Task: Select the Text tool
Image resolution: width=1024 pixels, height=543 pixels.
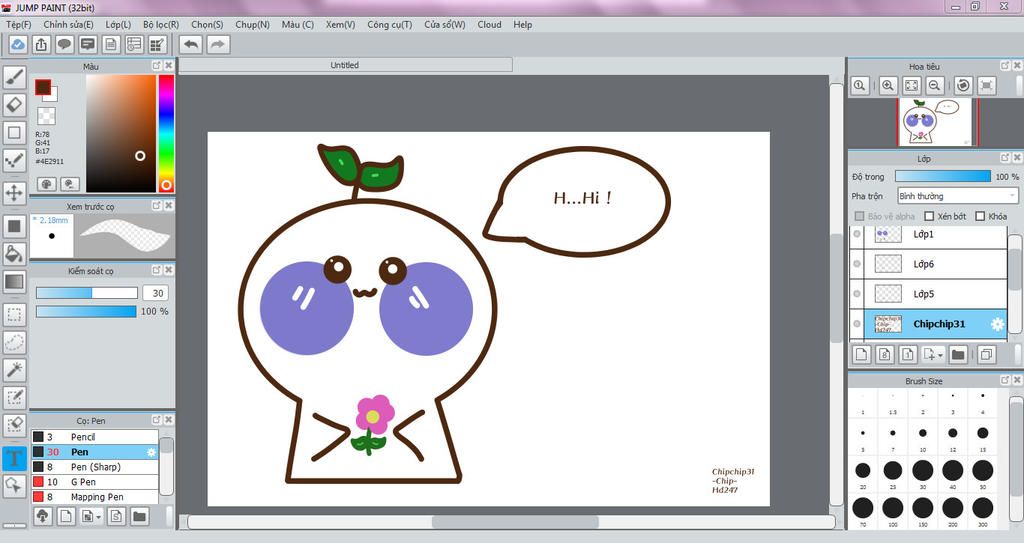Action: point(14,458)
